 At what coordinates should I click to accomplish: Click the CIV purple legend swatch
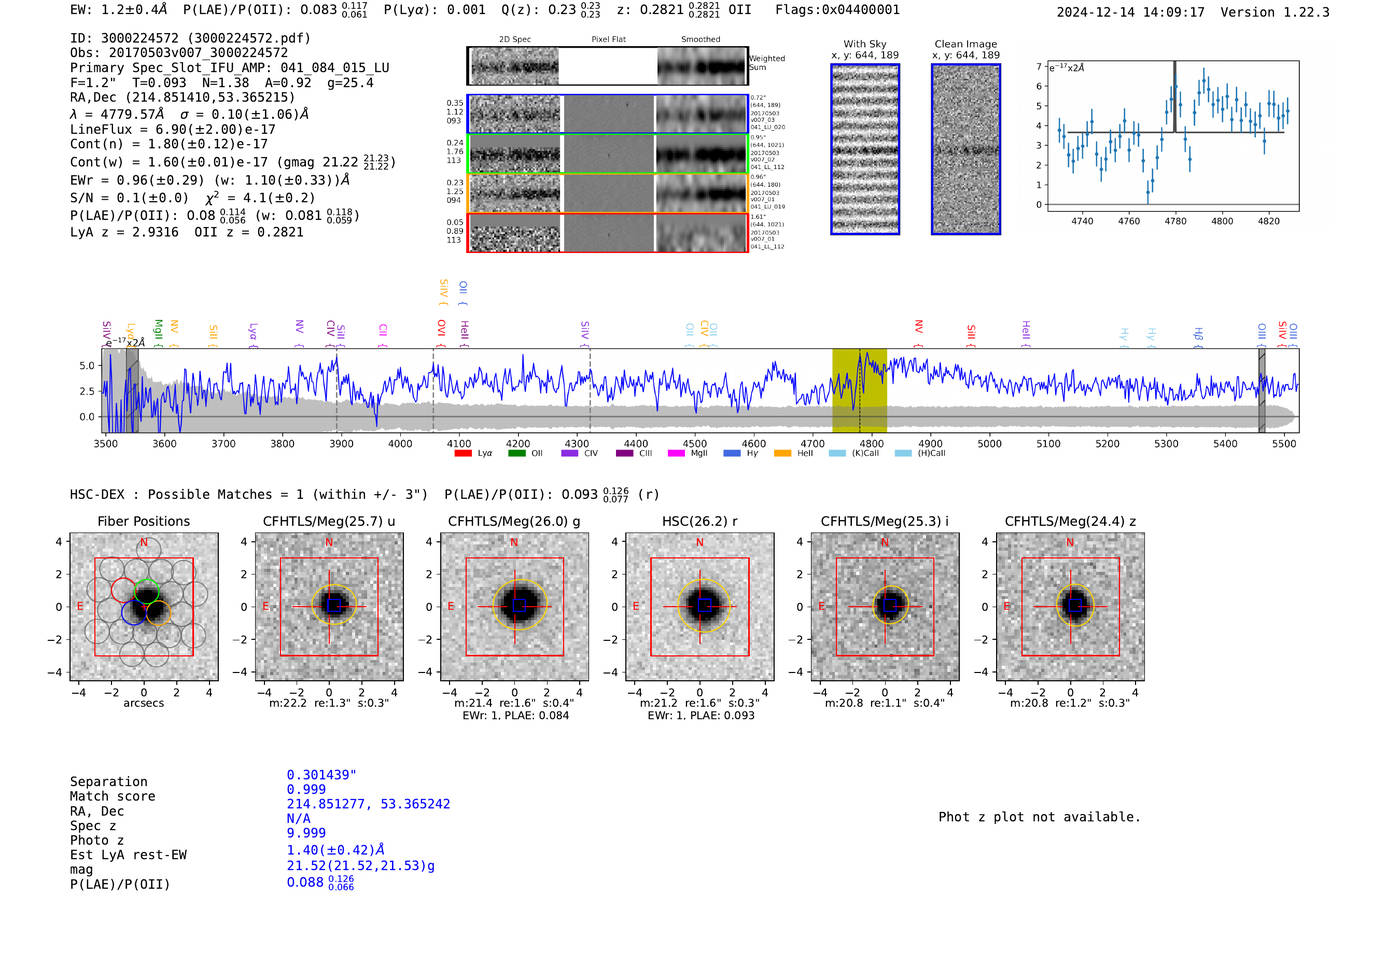coord(569,453)
